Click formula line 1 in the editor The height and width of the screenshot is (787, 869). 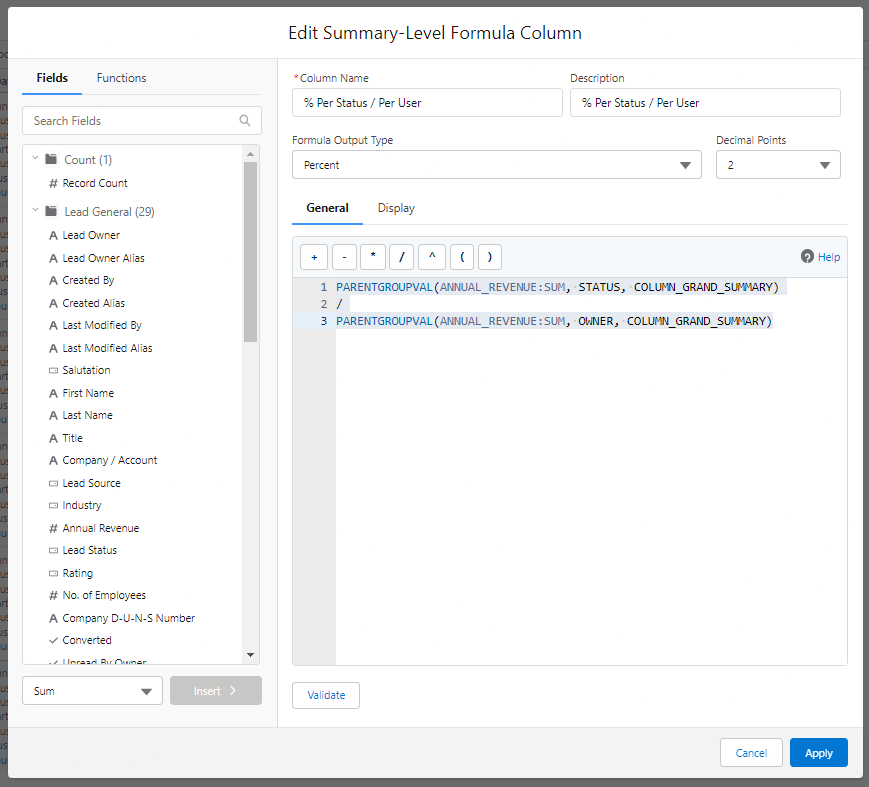coord(557,287)
